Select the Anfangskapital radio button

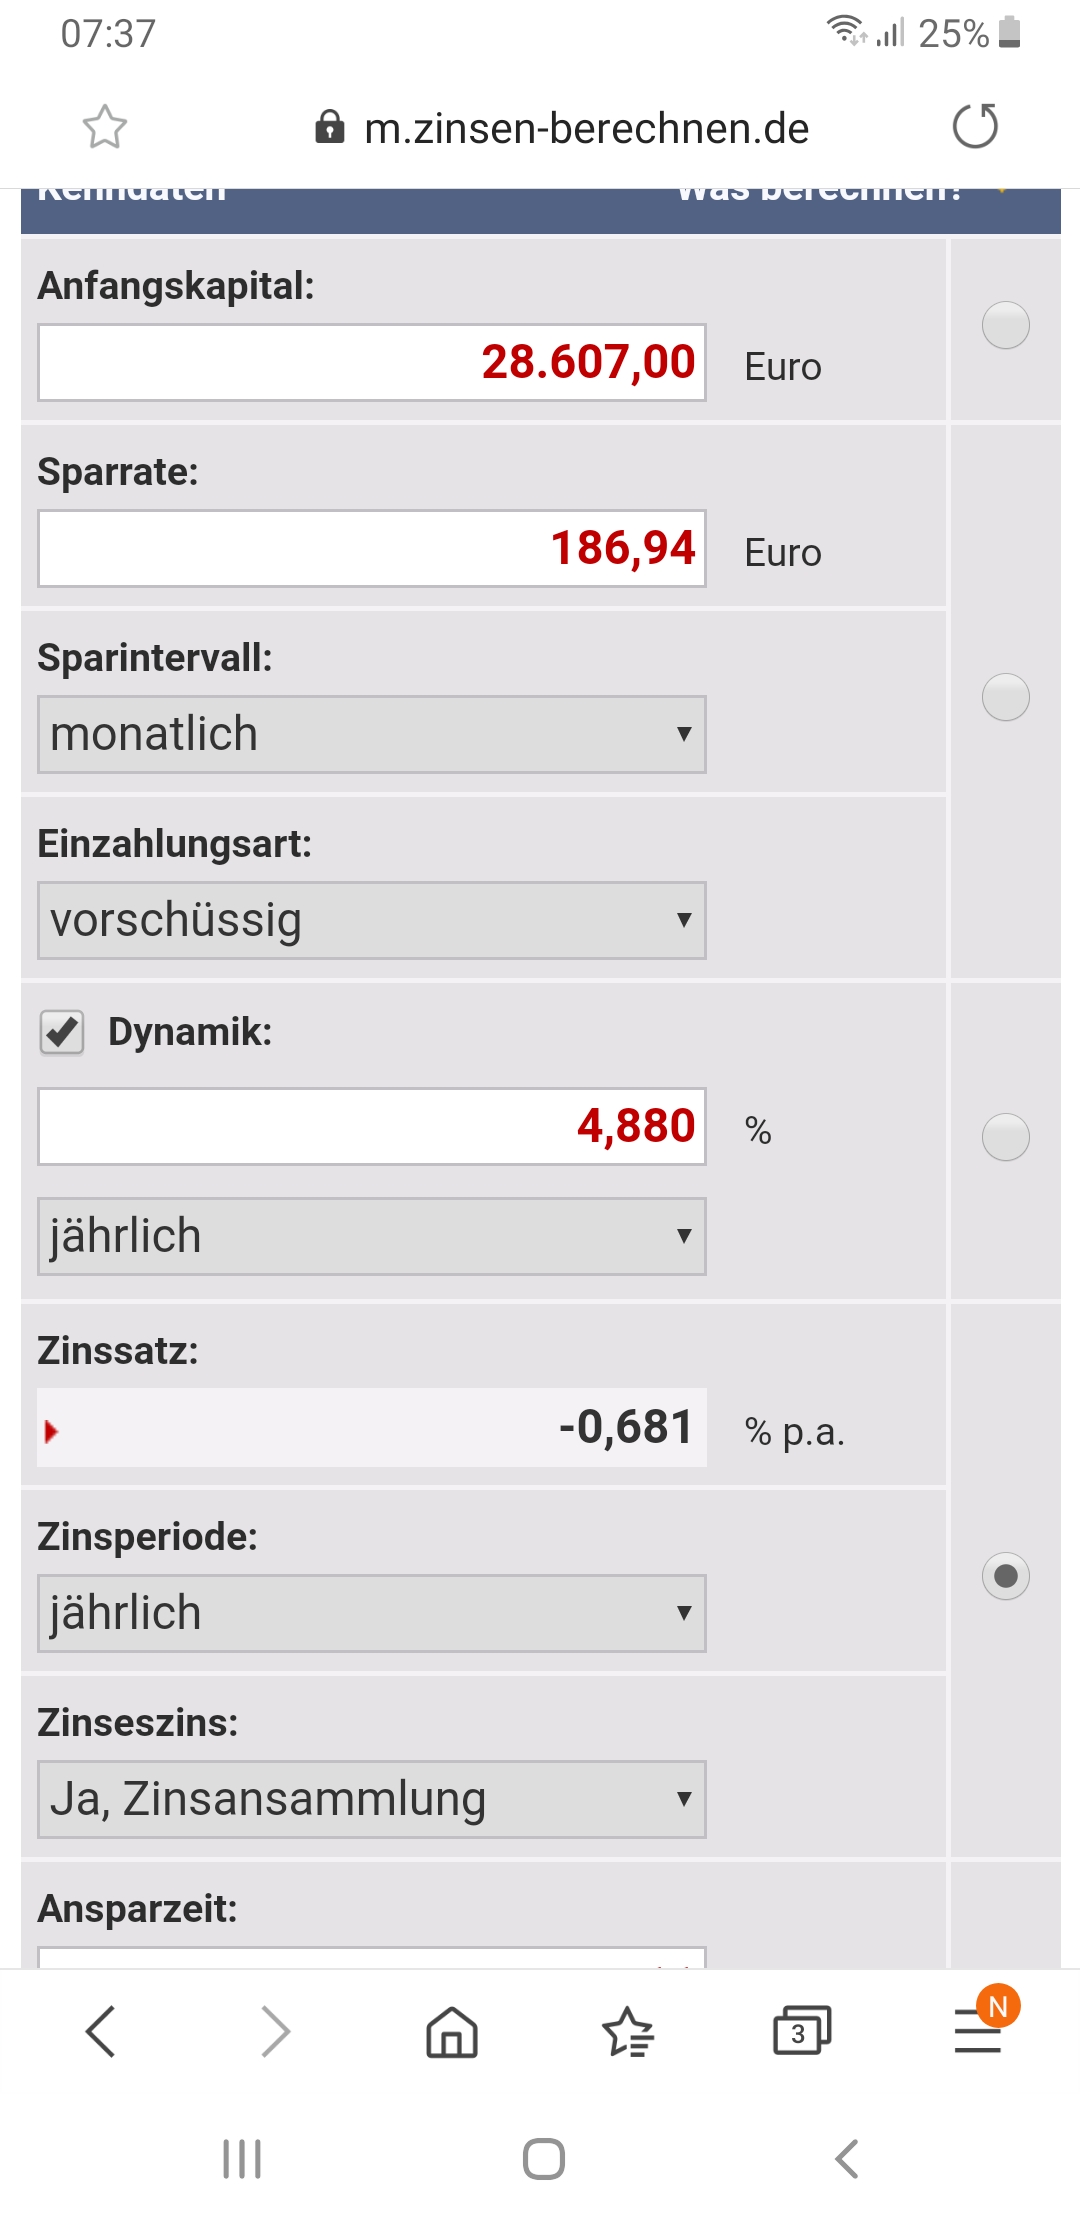point(1005,325)
